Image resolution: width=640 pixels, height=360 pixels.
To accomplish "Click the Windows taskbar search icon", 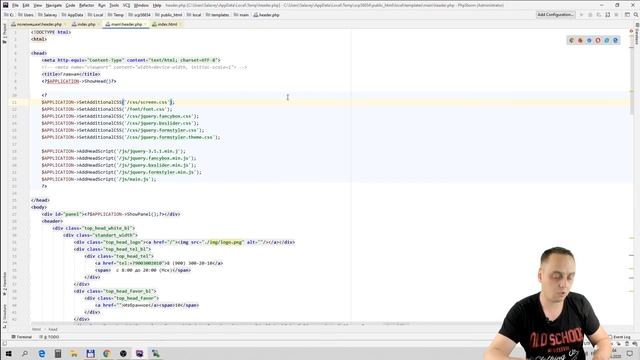I will (x=24, y=353).
